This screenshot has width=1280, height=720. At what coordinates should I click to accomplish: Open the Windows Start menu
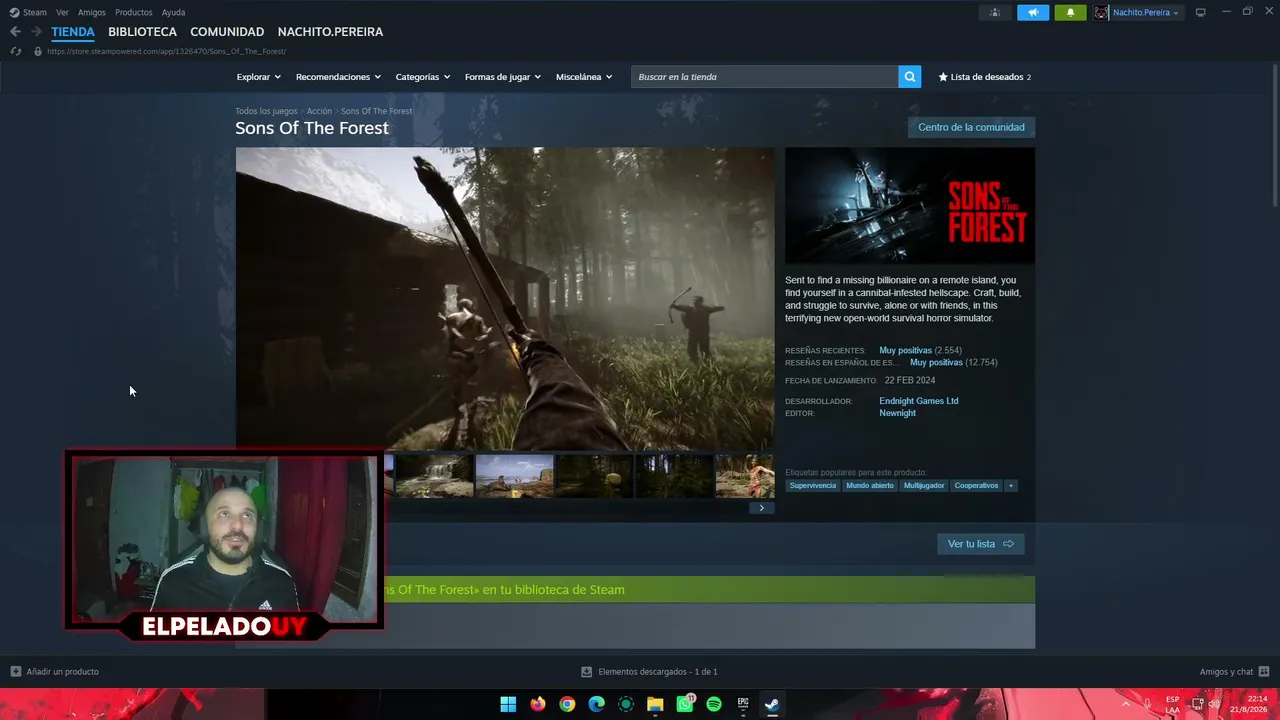(x=508, y=704)
